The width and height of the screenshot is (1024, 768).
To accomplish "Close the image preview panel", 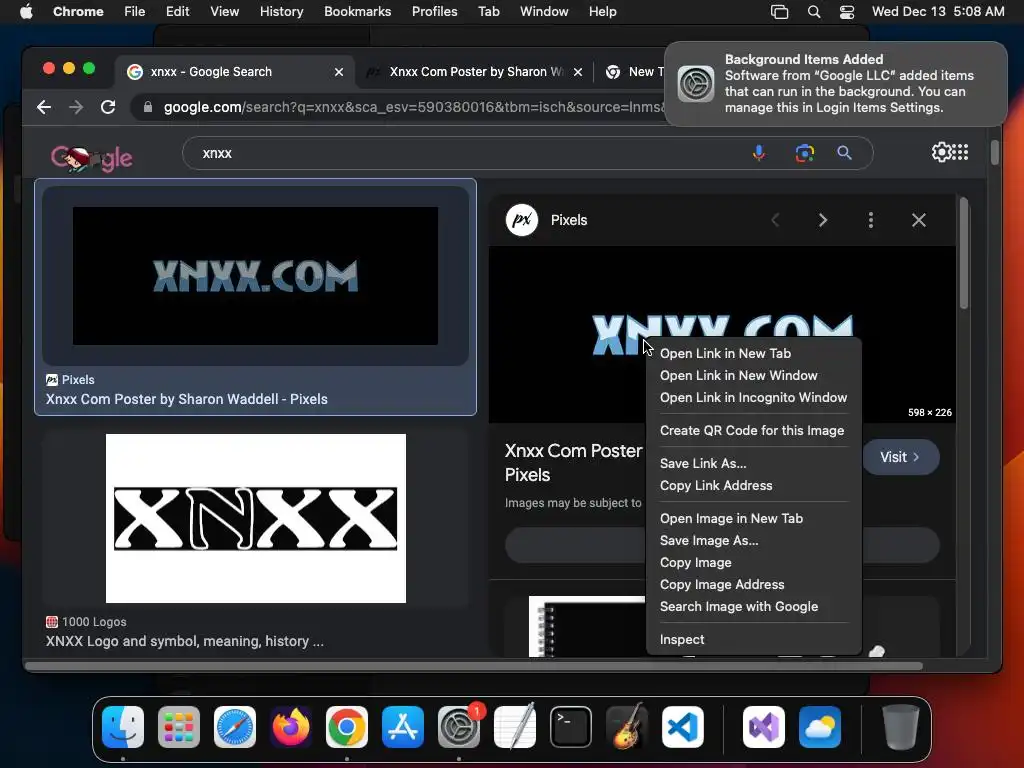I will (x=919, y=220).
